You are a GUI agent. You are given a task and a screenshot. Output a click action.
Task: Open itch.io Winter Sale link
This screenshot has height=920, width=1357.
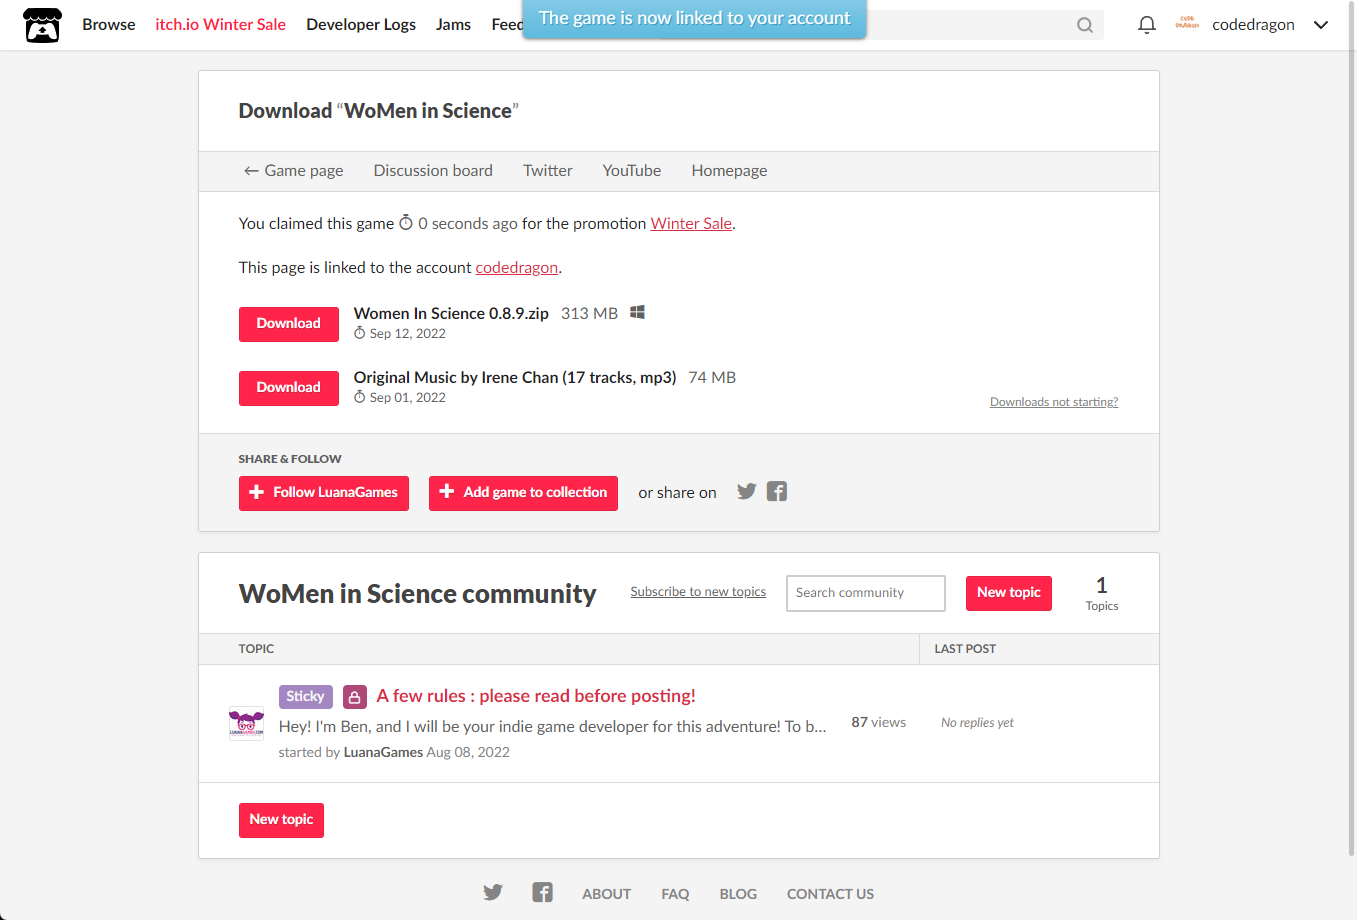coord(220,24)
